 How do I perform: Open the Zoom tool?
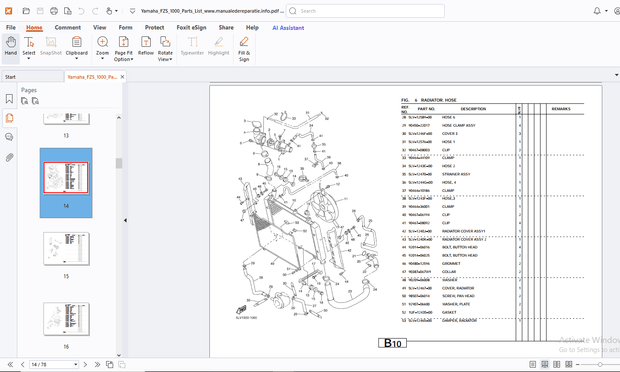click(x=102, y=47)
